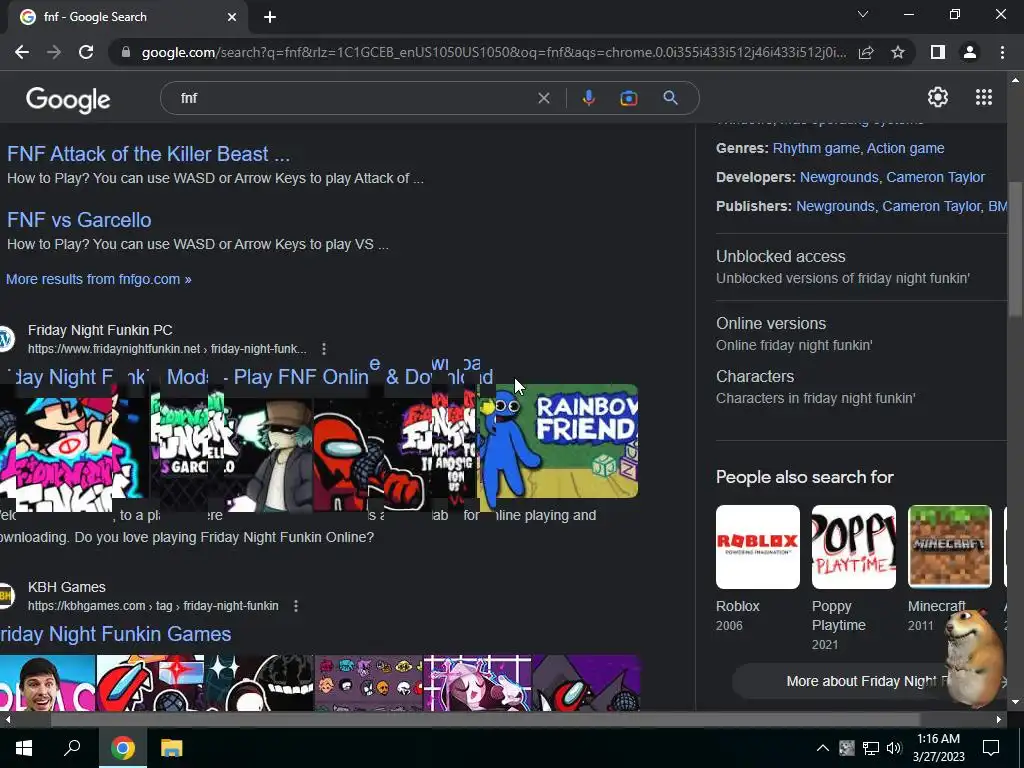This screenshot has width=1024, height=768.
Task: Open Google apps grid
Action: click(984, 97)
